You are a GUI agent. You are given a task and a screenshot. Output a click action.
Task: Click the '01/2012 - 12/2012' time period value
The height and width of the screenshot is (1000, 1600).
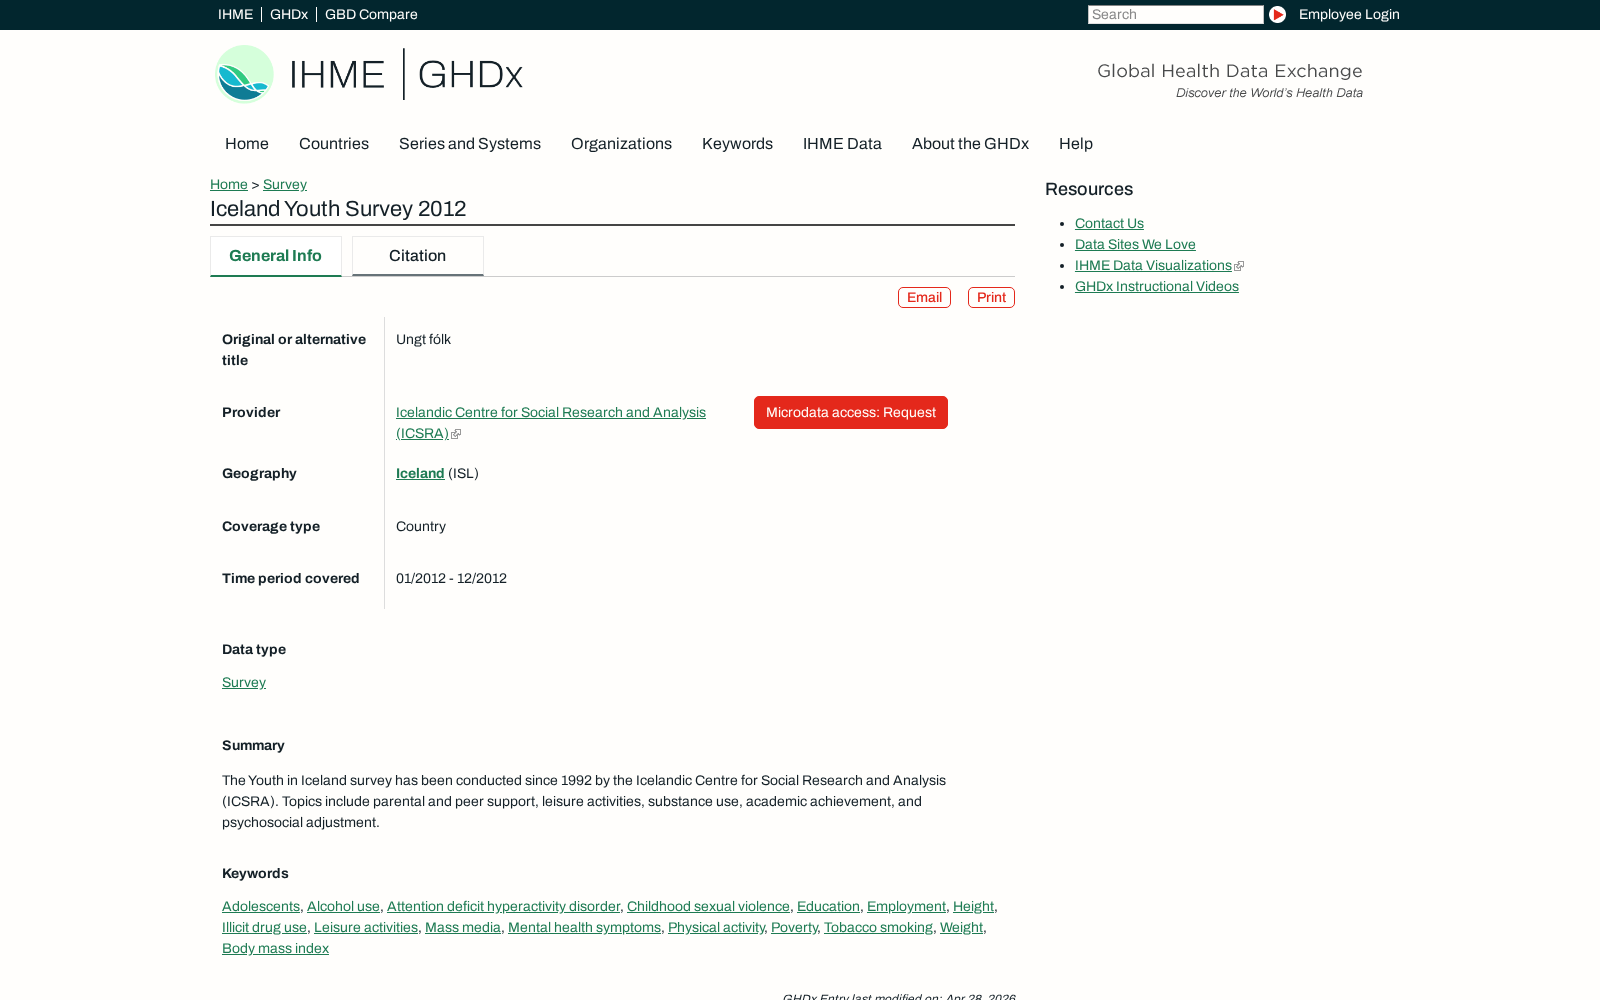(x=451, y=578)
